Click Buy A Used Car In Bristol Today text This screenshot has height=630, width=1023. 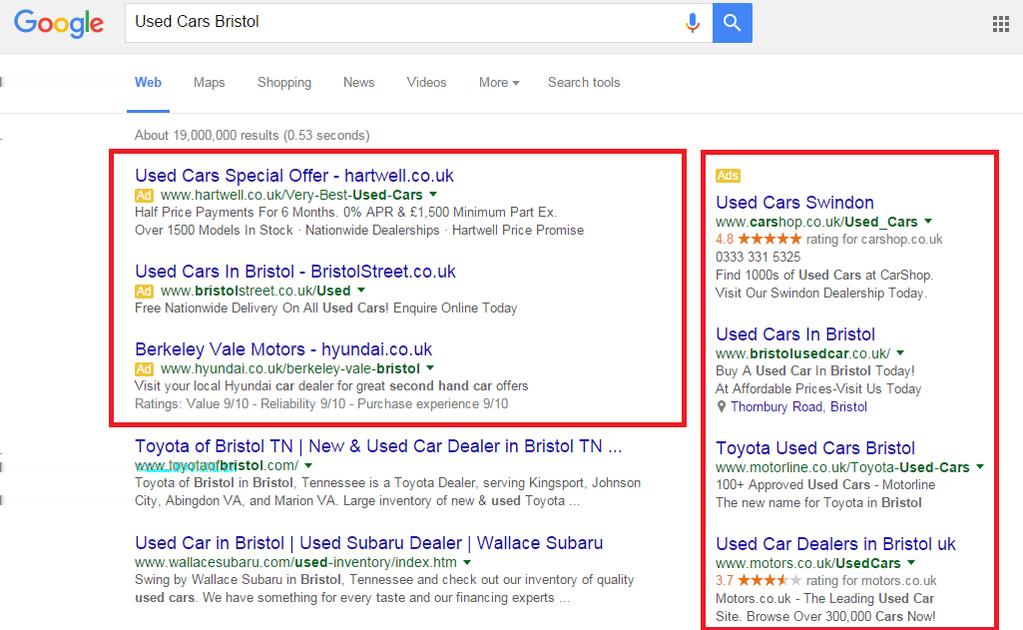(x=815, y=371)
